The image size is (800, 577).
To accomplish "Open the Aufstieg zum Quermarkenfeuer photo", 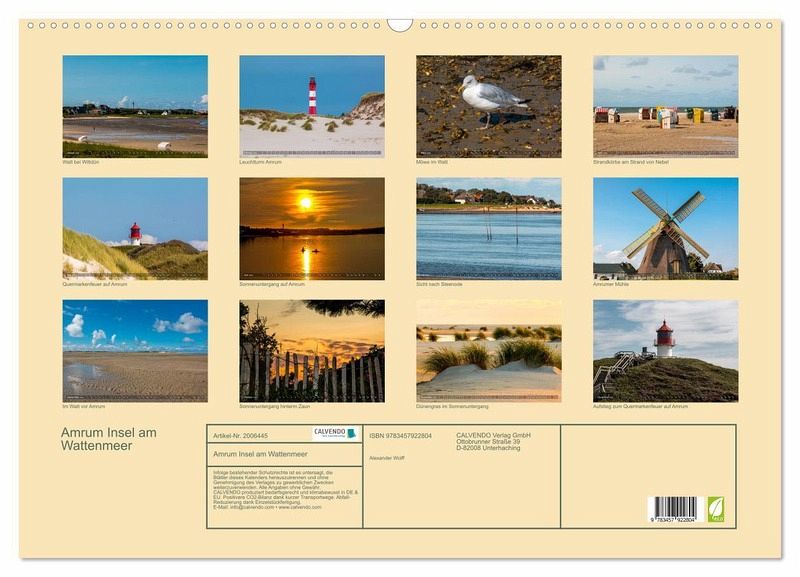I will coord(665,350).
